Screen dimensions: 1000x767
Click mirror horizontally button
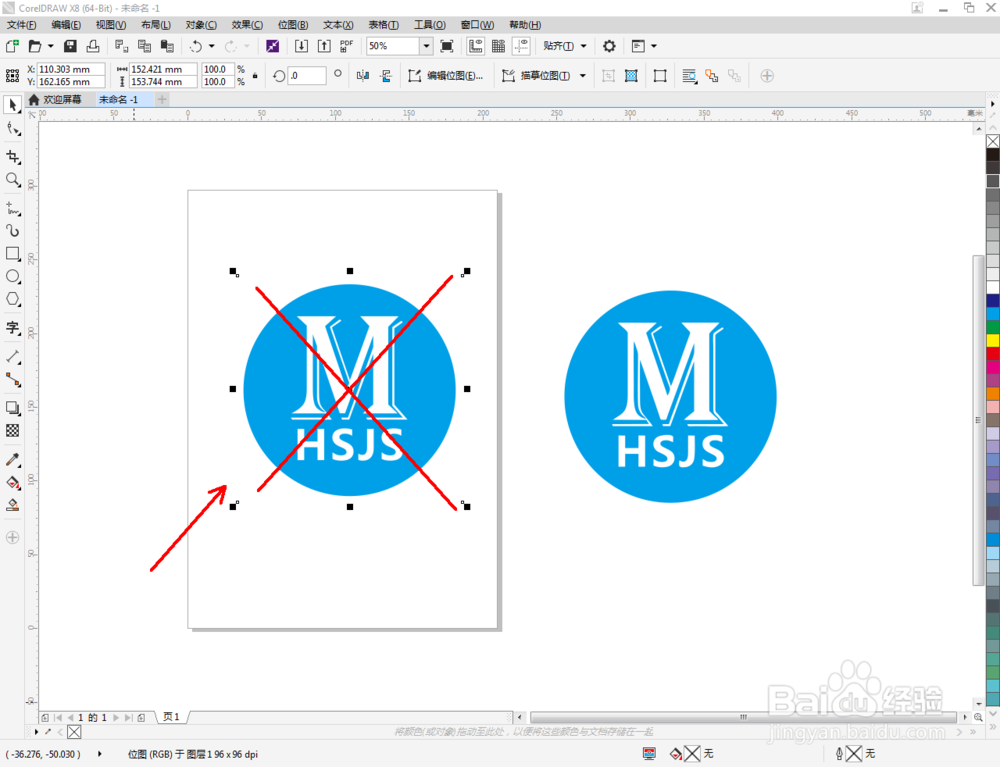[x=363, y=76]
